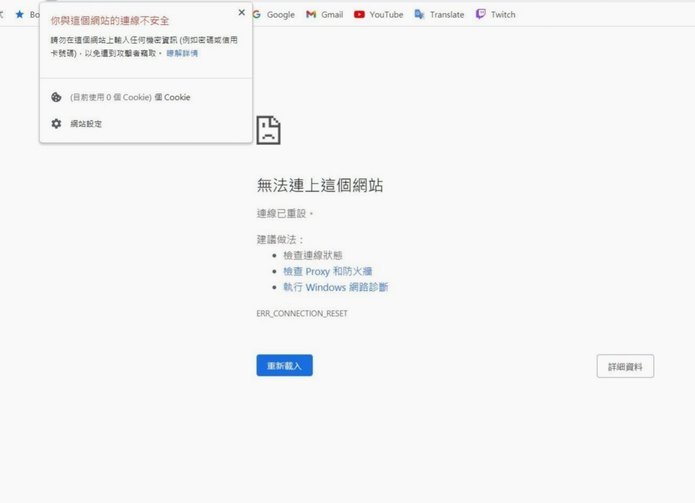Click the gear icon for site settings
Viewport: 695px width, 503px height.
56,124
